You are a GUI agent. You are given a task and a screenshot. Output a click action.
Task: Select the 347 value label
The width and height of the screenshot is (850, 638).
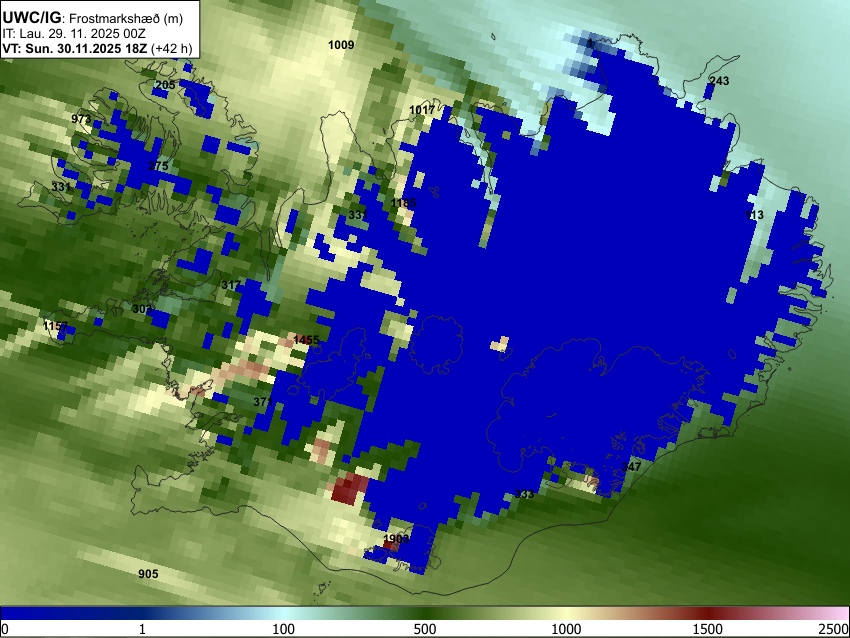[x=631, y=466]
